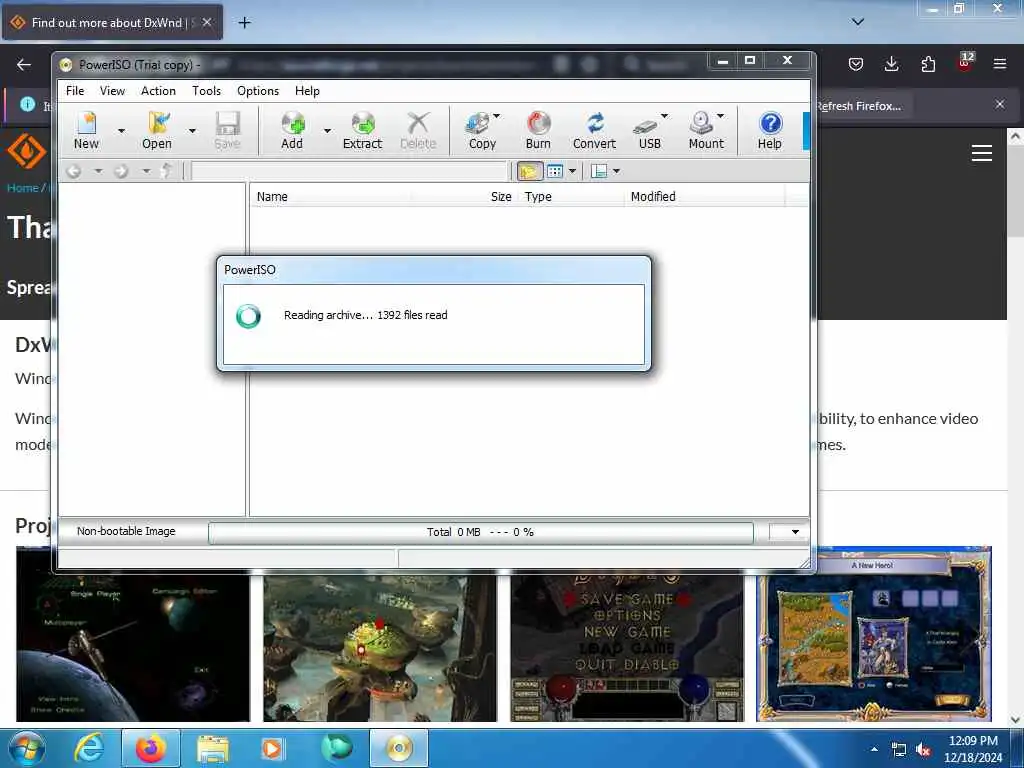Toggle the folder tree view icon
Viewport: 1024px width, 768px height.
530,171
